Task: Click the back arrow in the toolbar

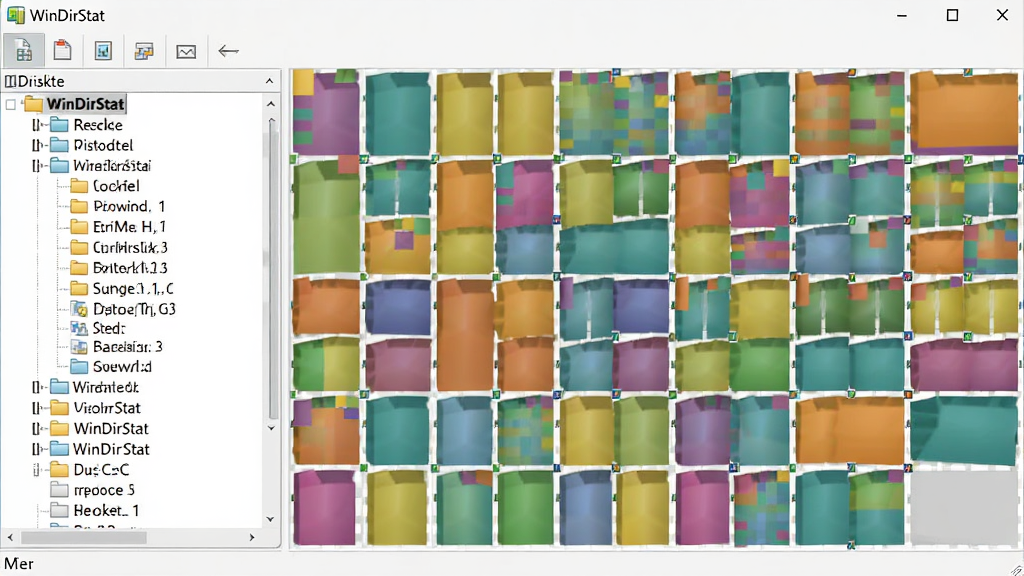Action: click(229, 51)
